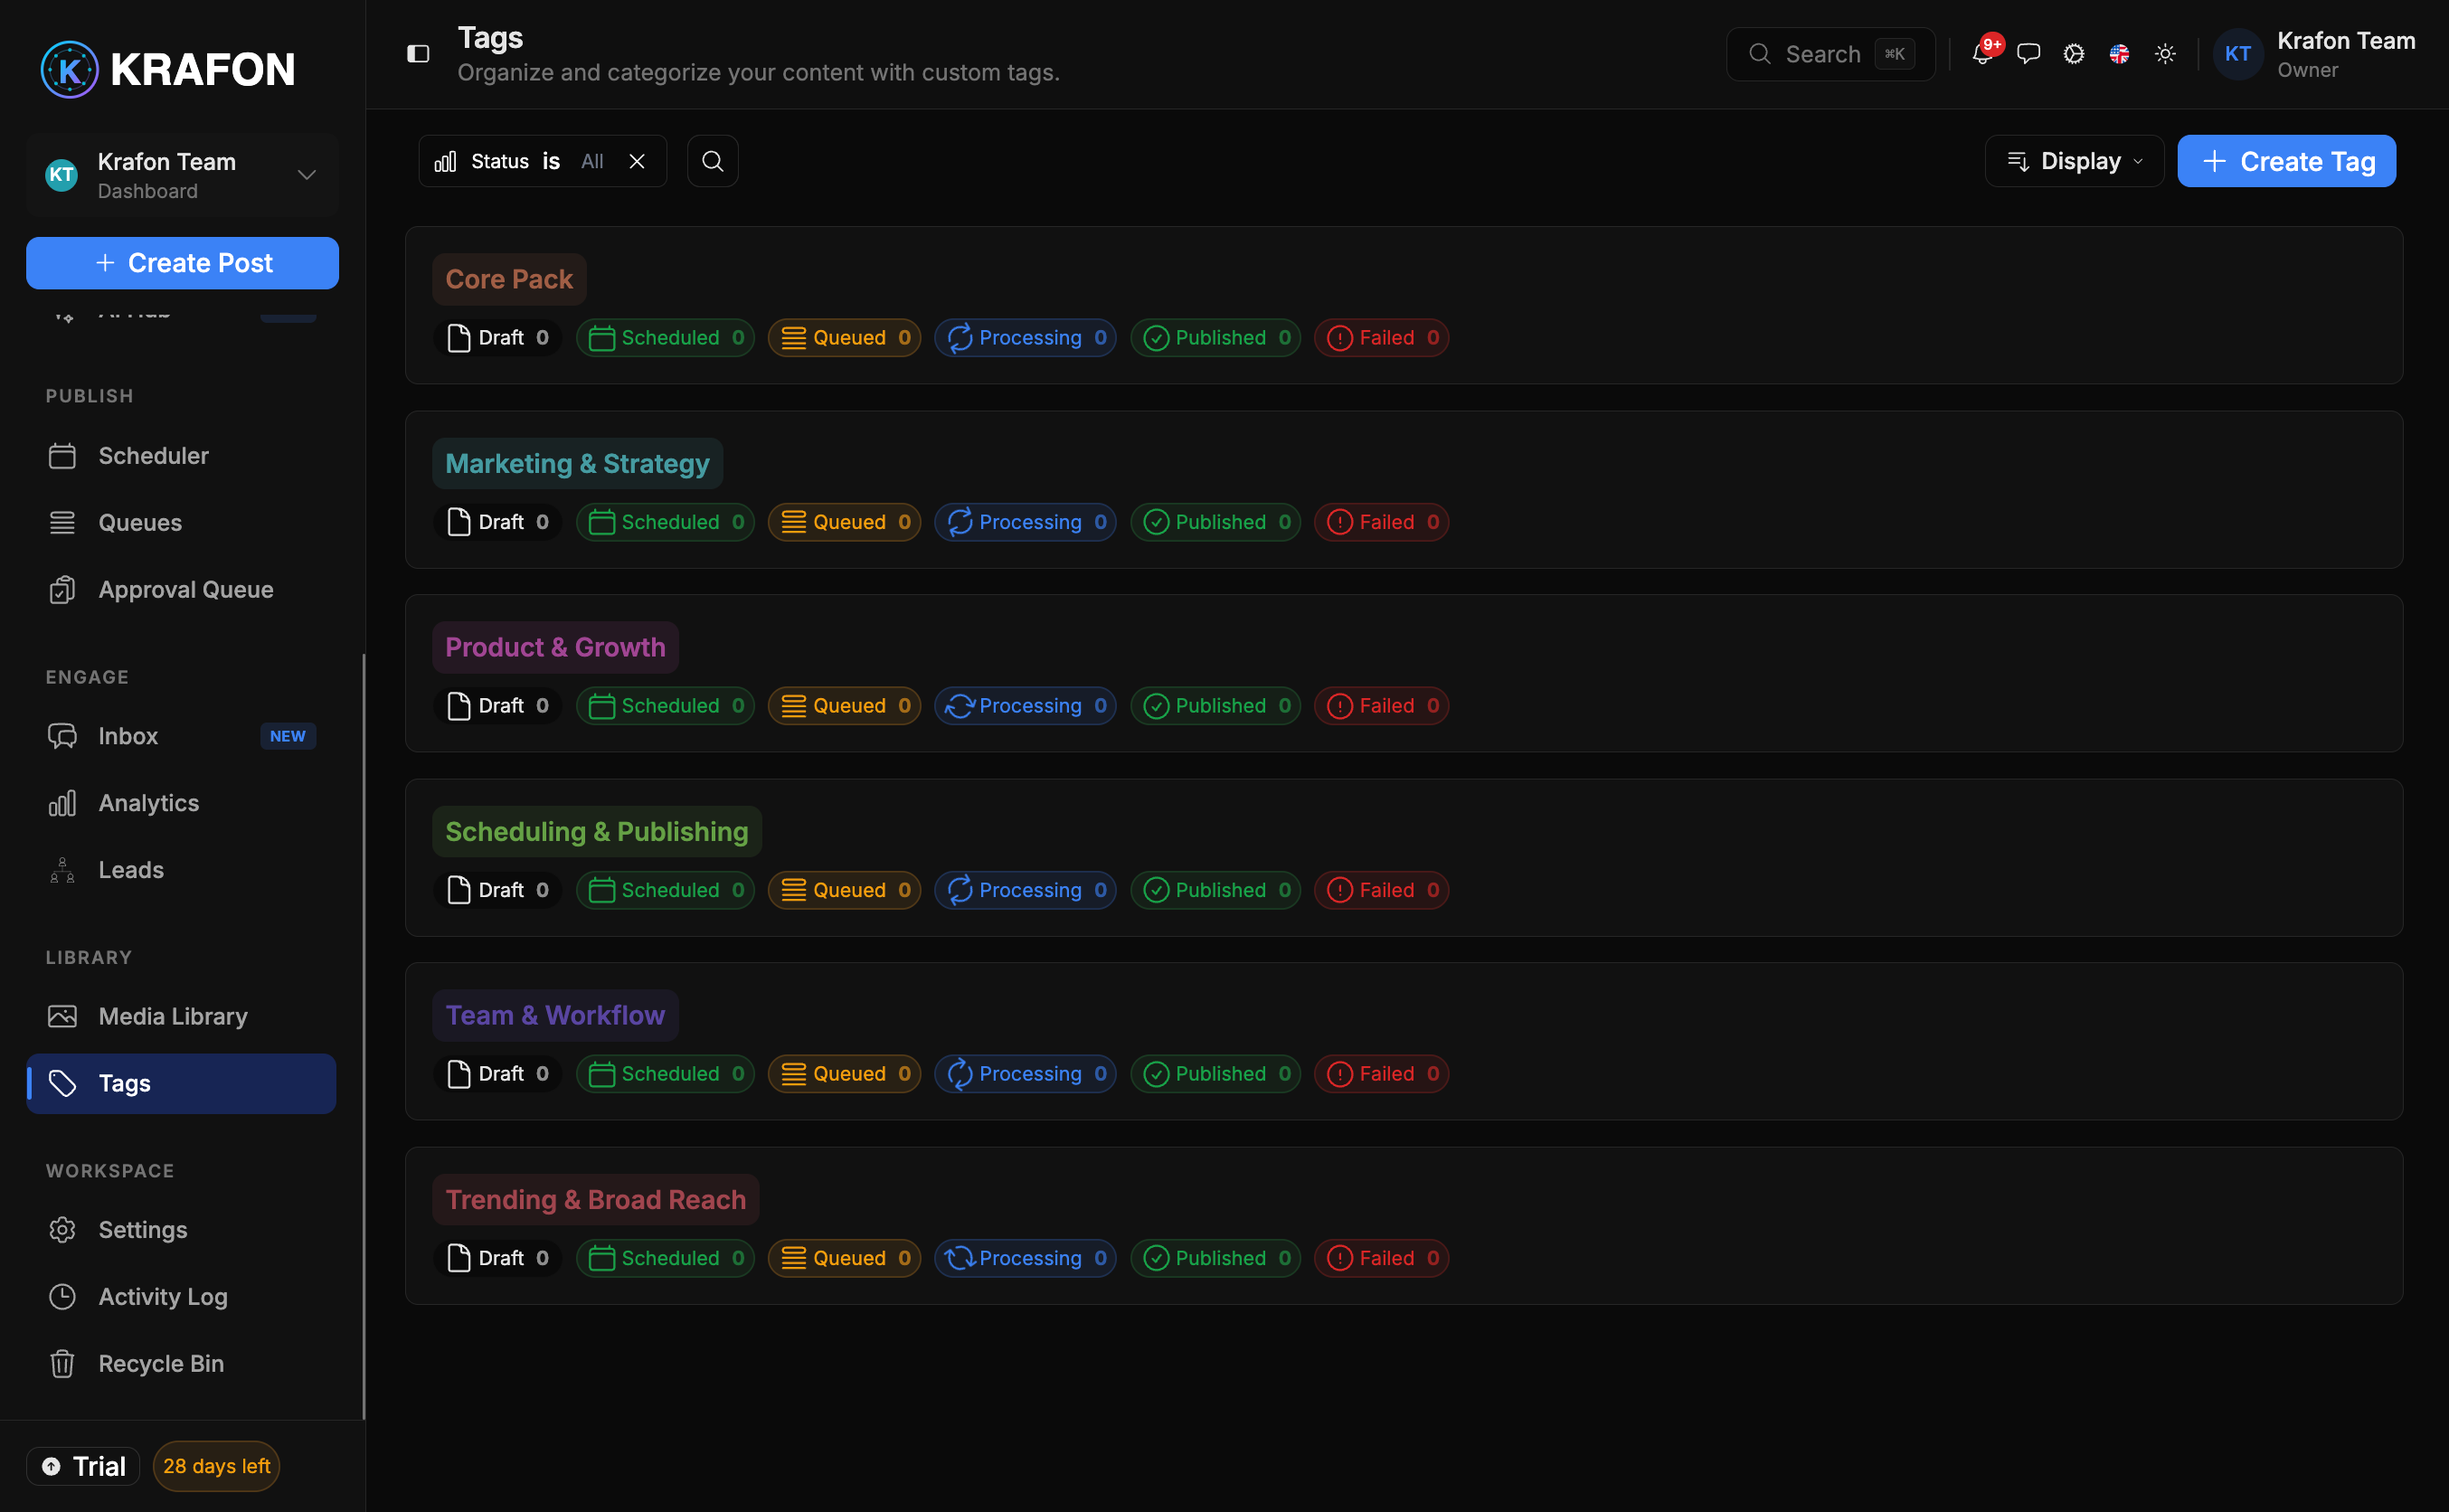Image resolution: width=2449 pixels, height=1512 pixels.
Task: Click Published badge in Scheduling & Publishing
Action: point(1215,890)
